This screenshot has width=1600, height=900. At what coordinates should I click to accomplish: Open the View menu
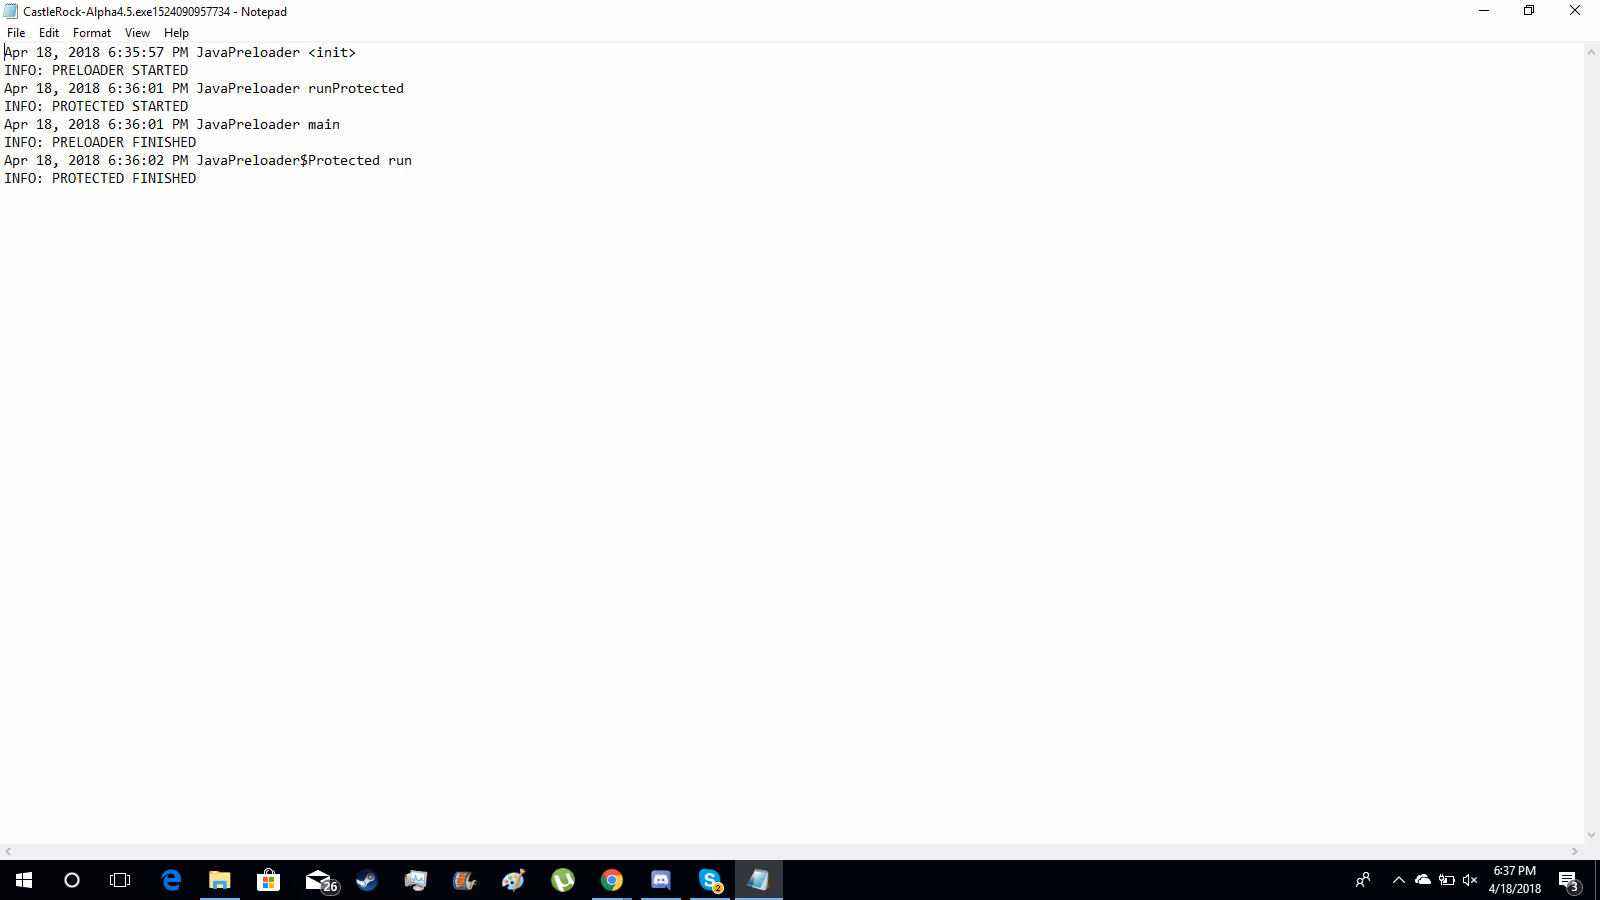[137, 33]
